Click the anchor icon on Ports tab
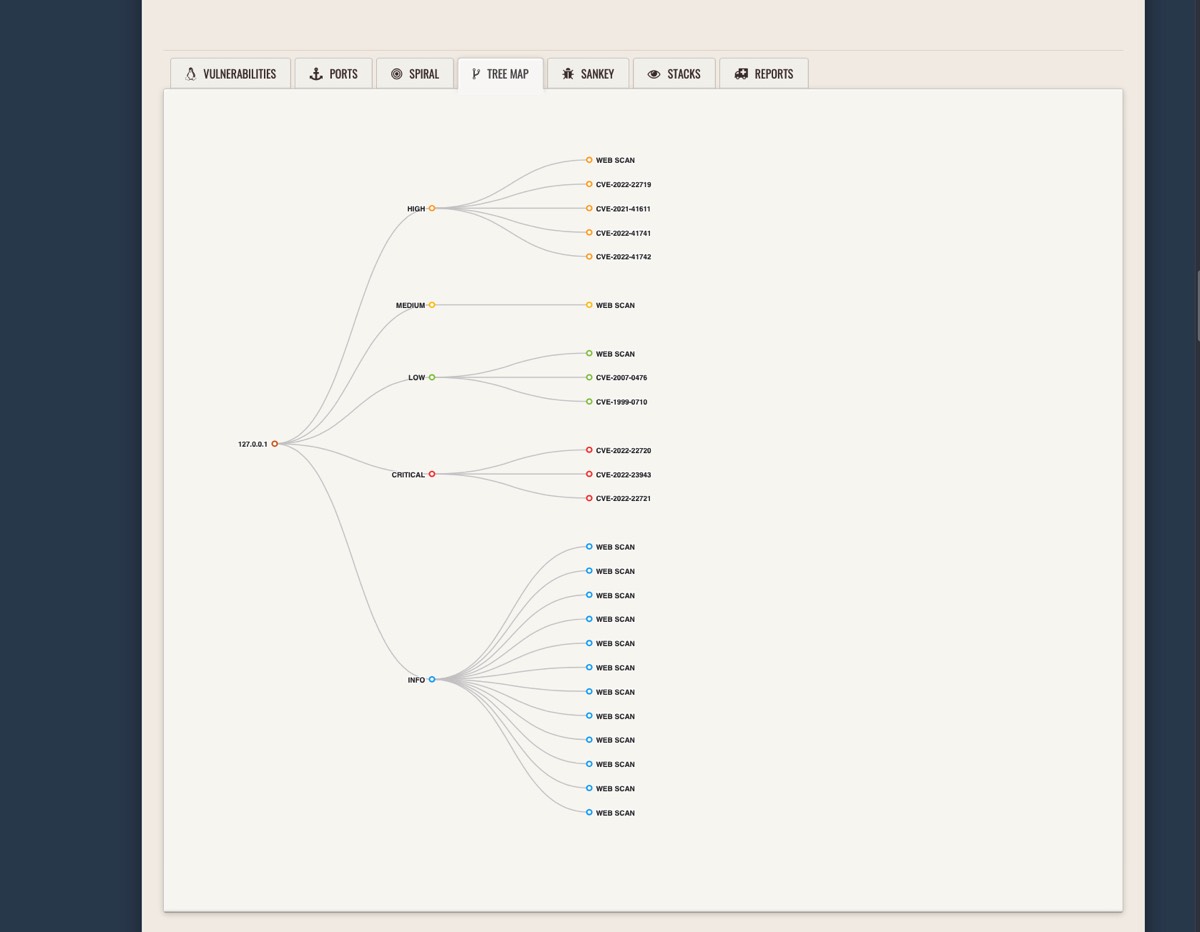Screen dimensions: 1200x932 [x=316, y=74]
